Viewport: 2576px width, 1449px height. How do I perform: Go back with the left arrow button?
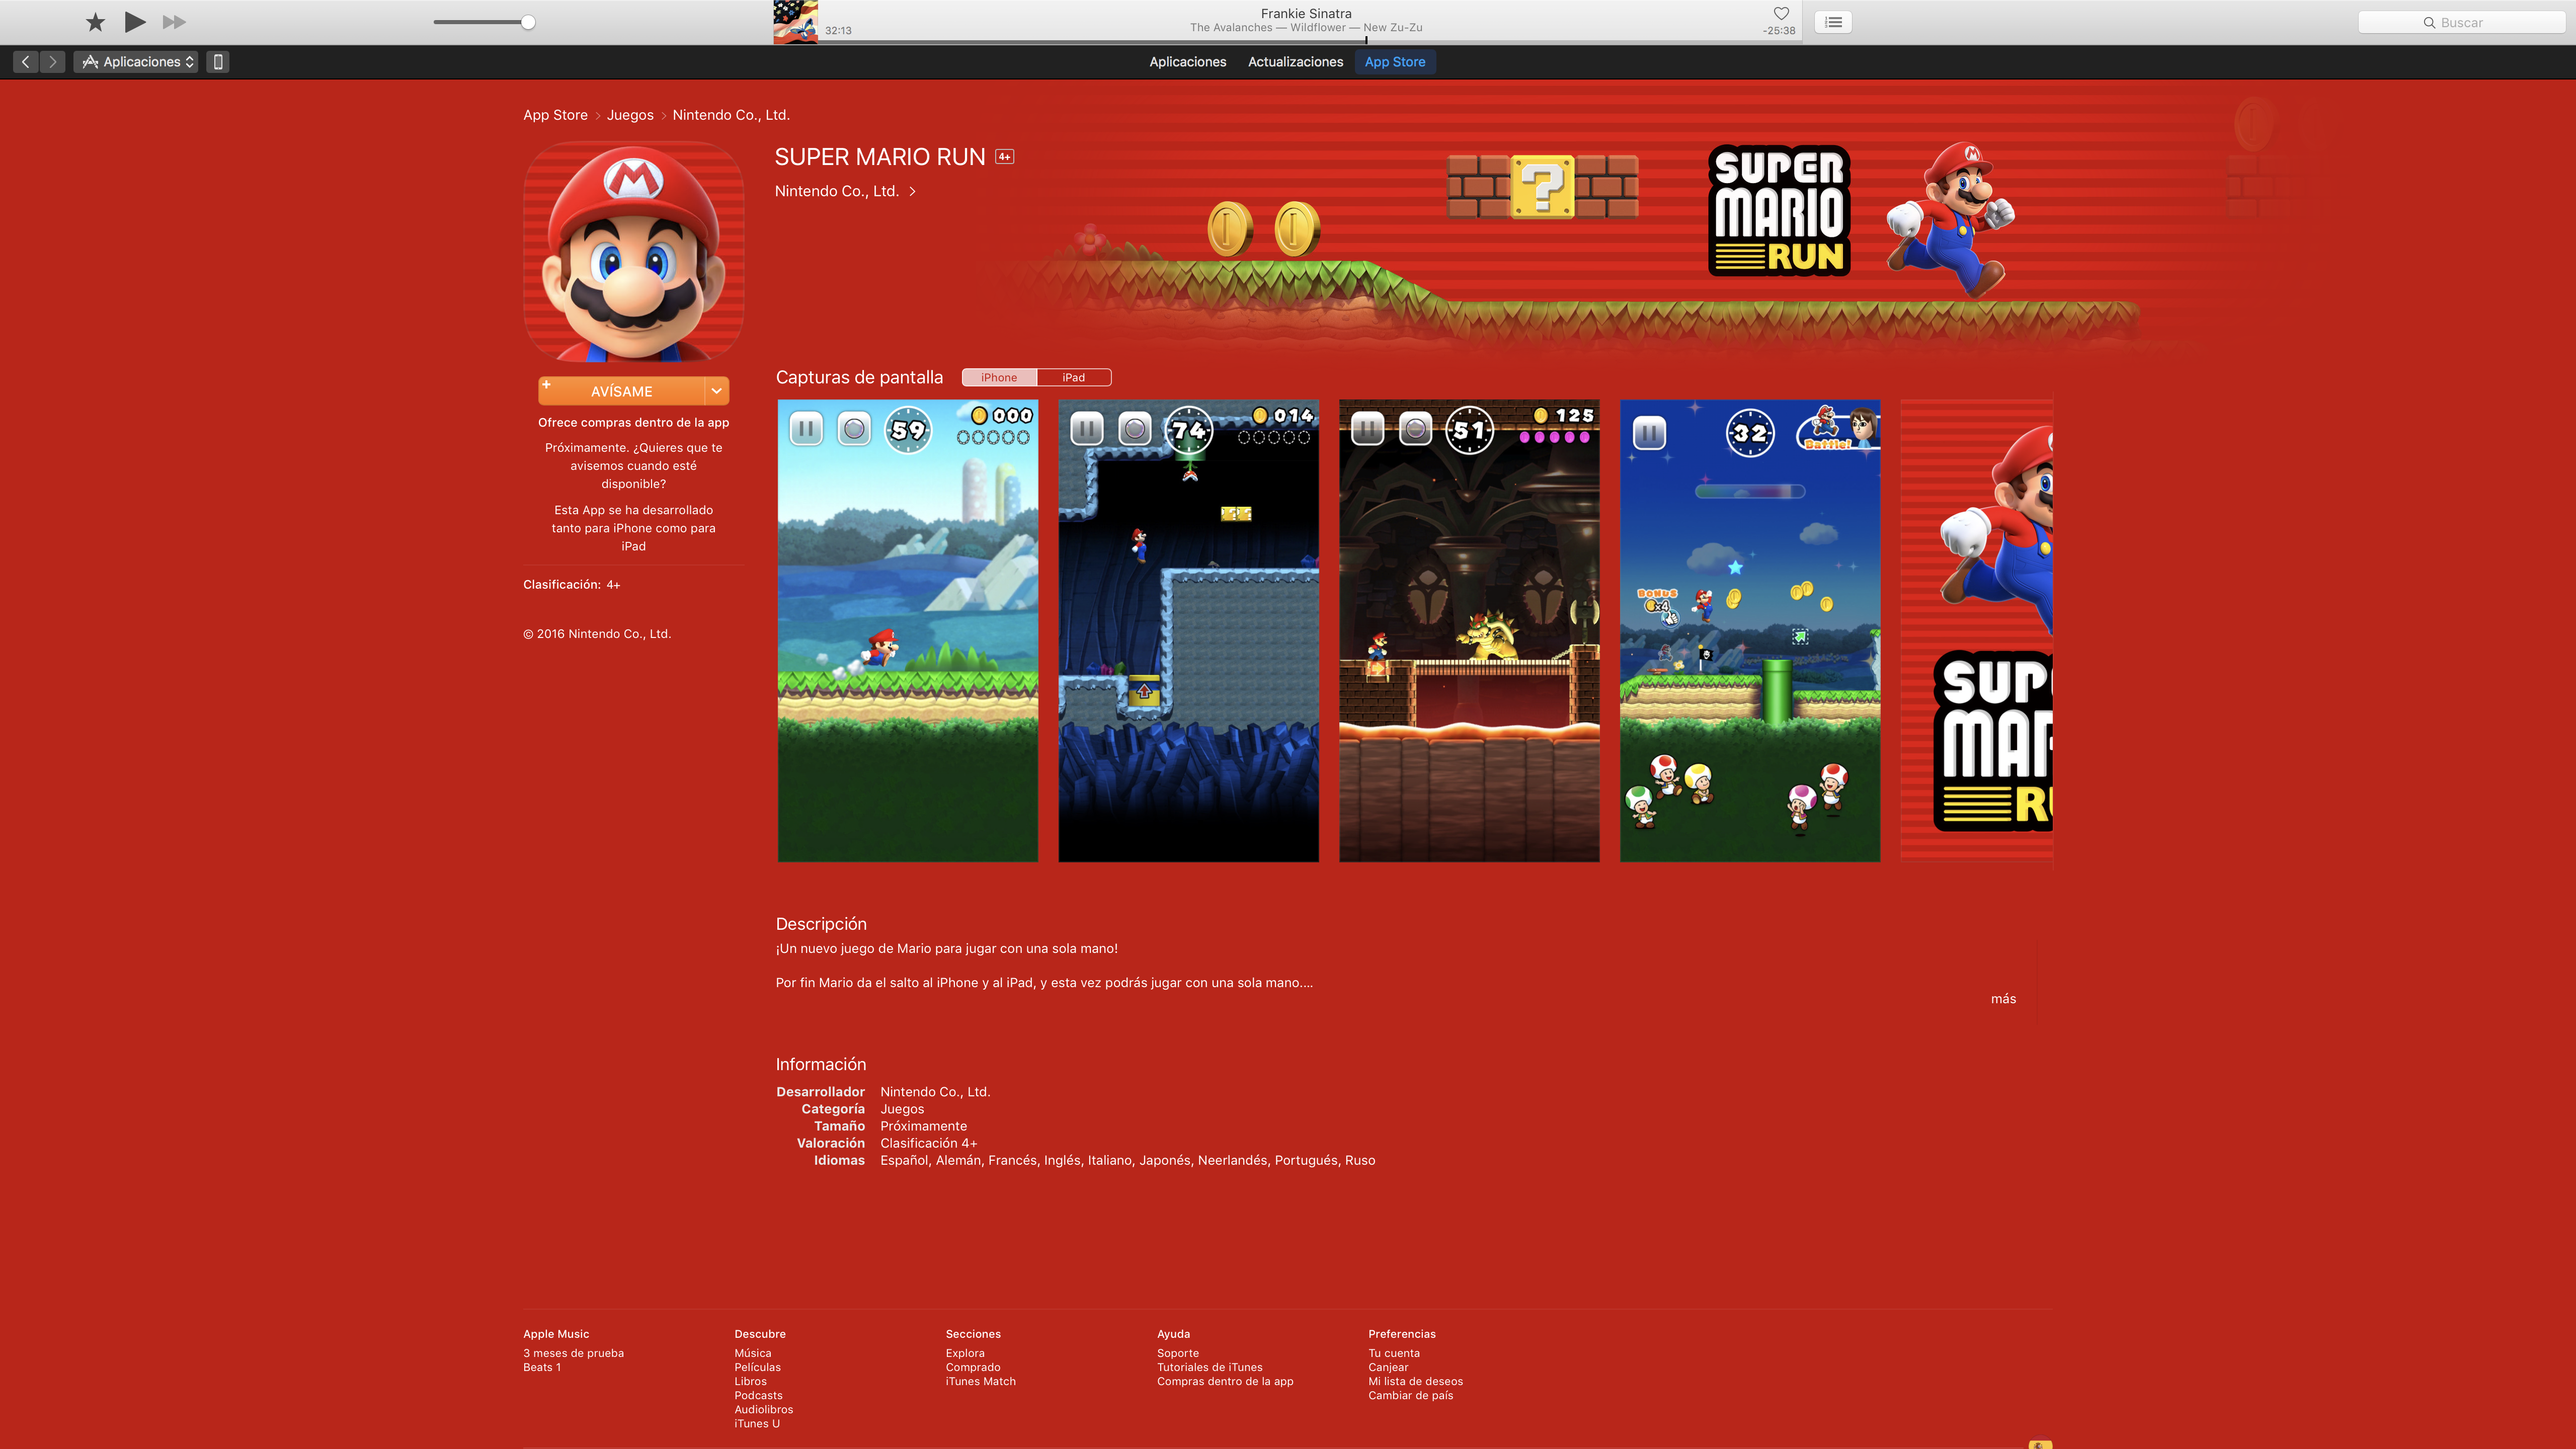[x=26, y=62]
